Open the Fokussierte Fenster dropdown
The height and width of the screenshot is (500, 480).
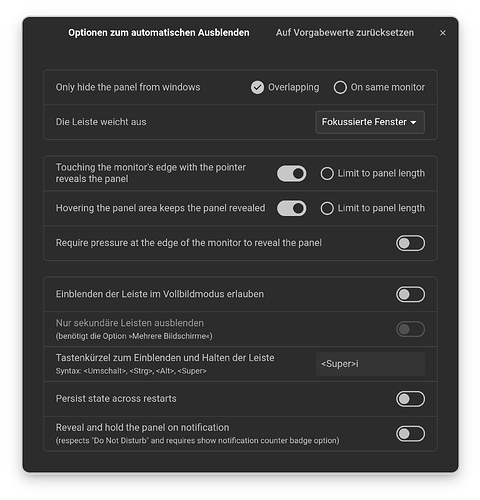pos(370,122)
